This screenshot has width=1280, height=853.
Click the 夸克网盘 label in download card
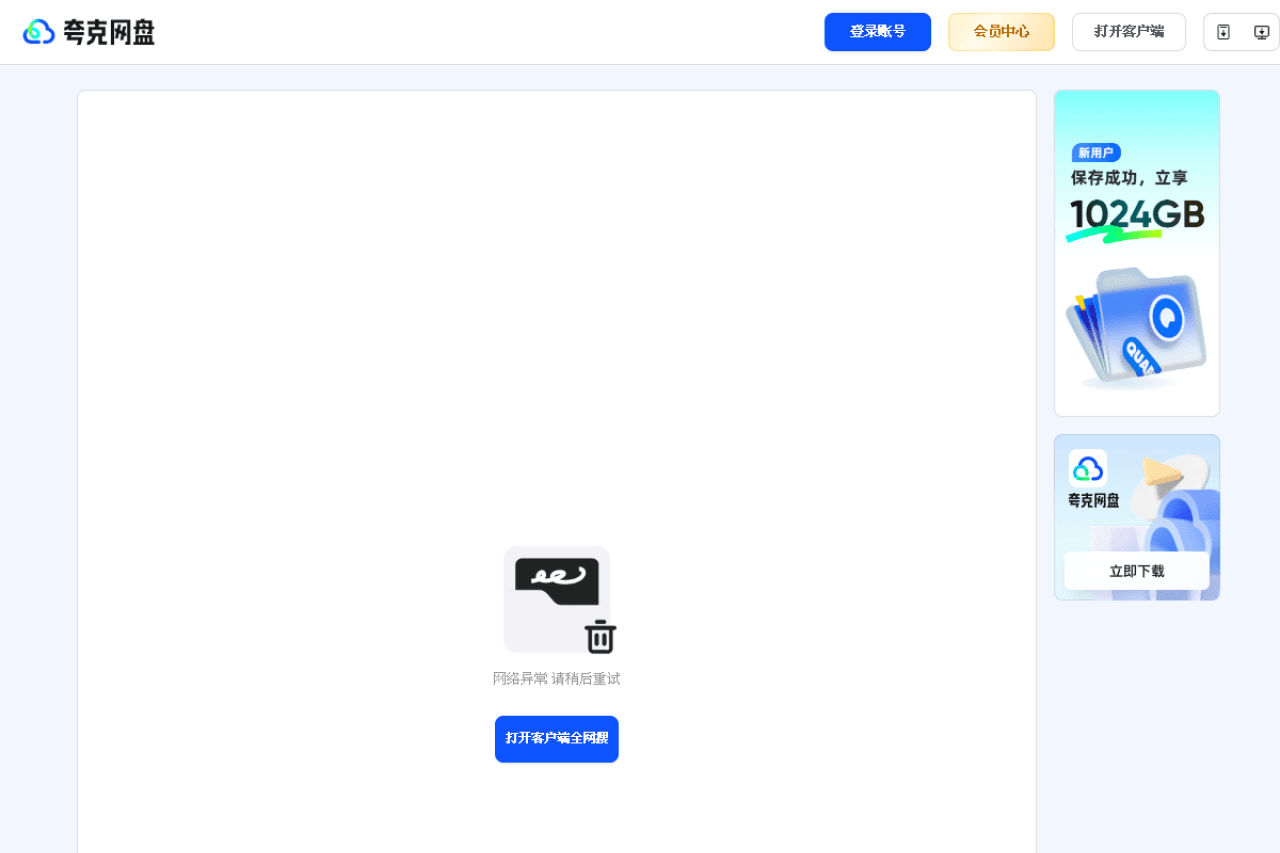coord(1093,501)
